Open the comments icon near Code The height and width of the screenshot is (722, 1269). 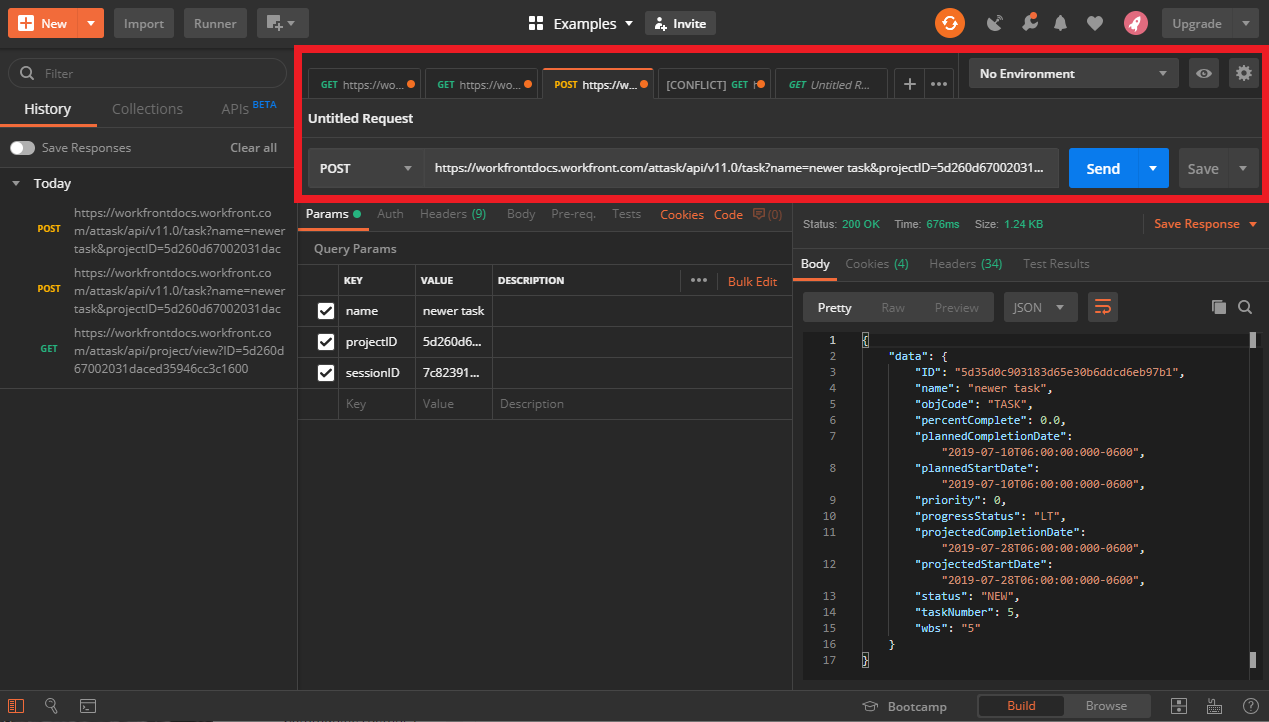(x=767, y=214)
